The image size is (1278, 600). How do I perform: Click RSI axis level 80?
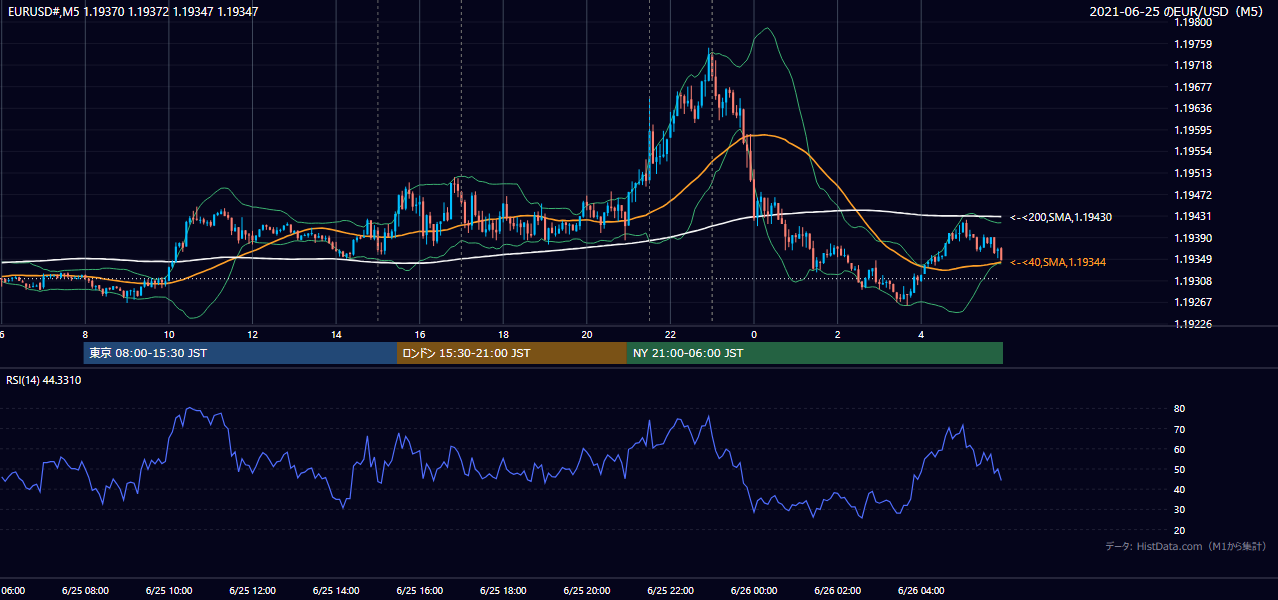tap(1180, 409)
